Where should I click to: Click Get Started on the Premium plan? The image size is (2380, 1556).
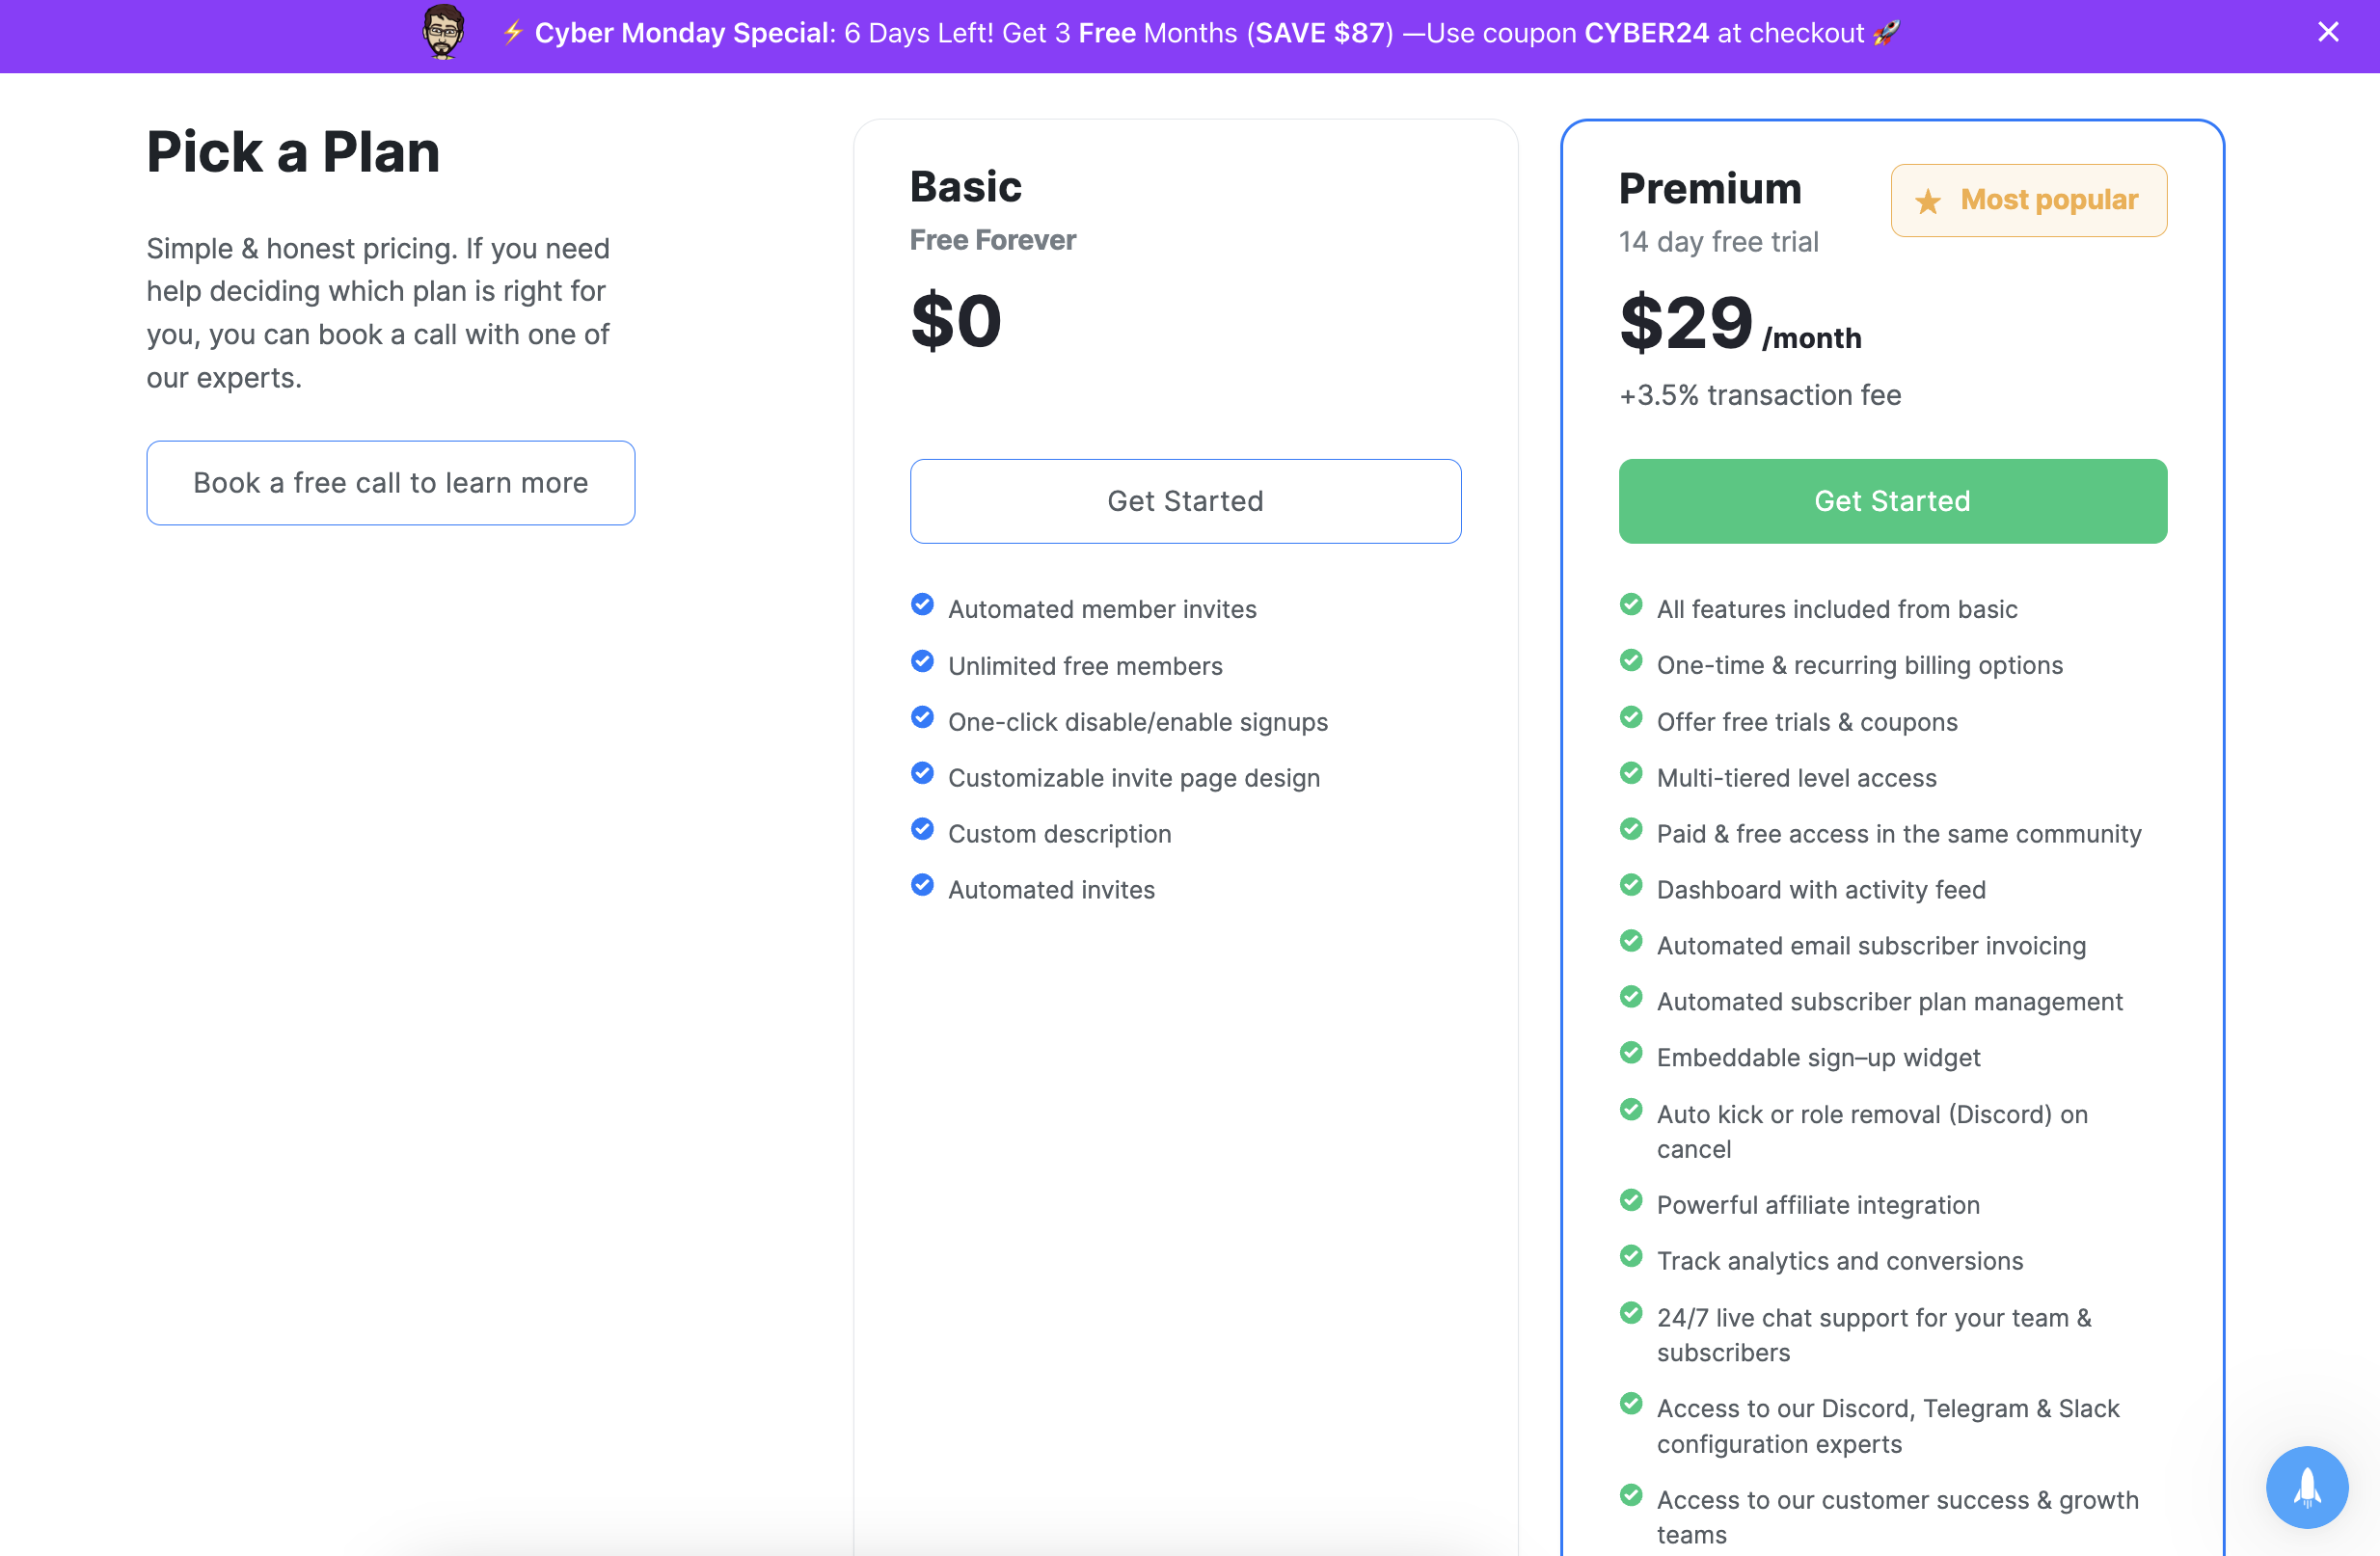[1891, 501]
